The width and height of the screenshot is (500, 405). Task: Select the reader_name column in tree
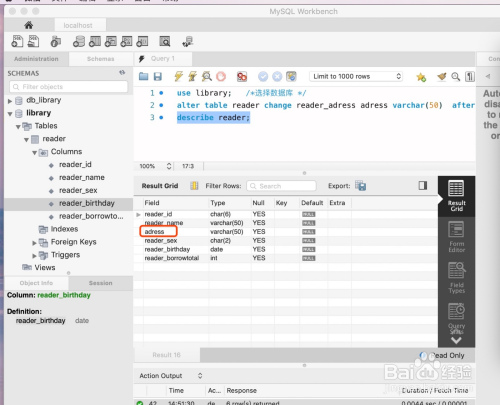pyautogui.click(x=82, y=177)
